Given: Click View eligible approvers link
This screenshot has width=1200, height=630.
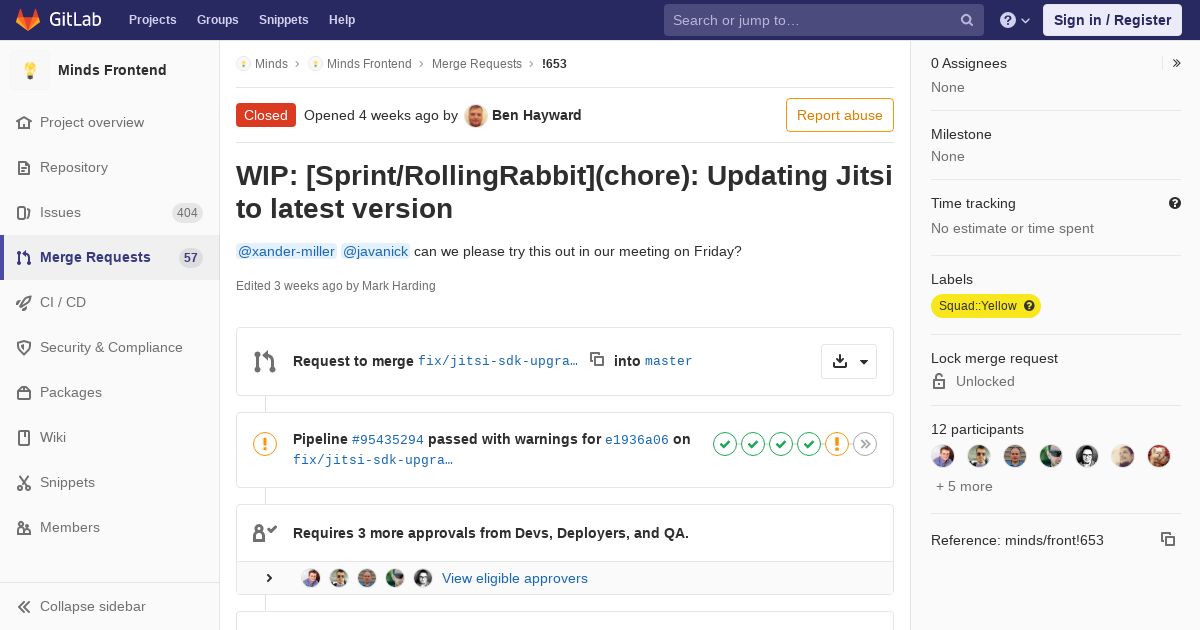Looking at the screenshot, I should pos(515,578).
